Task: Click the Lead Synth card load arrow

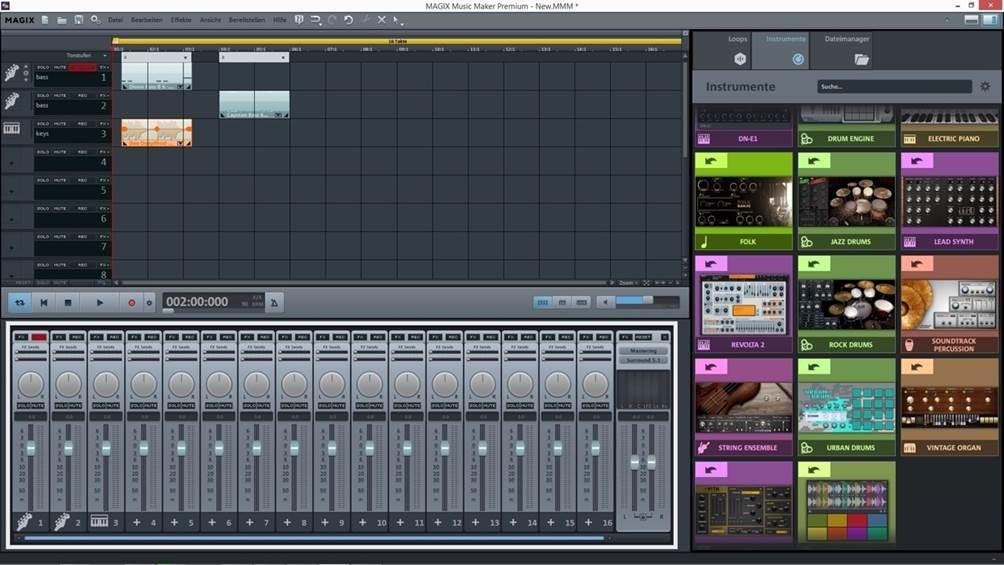Action: pyautogui.click(x=917, y=160)
